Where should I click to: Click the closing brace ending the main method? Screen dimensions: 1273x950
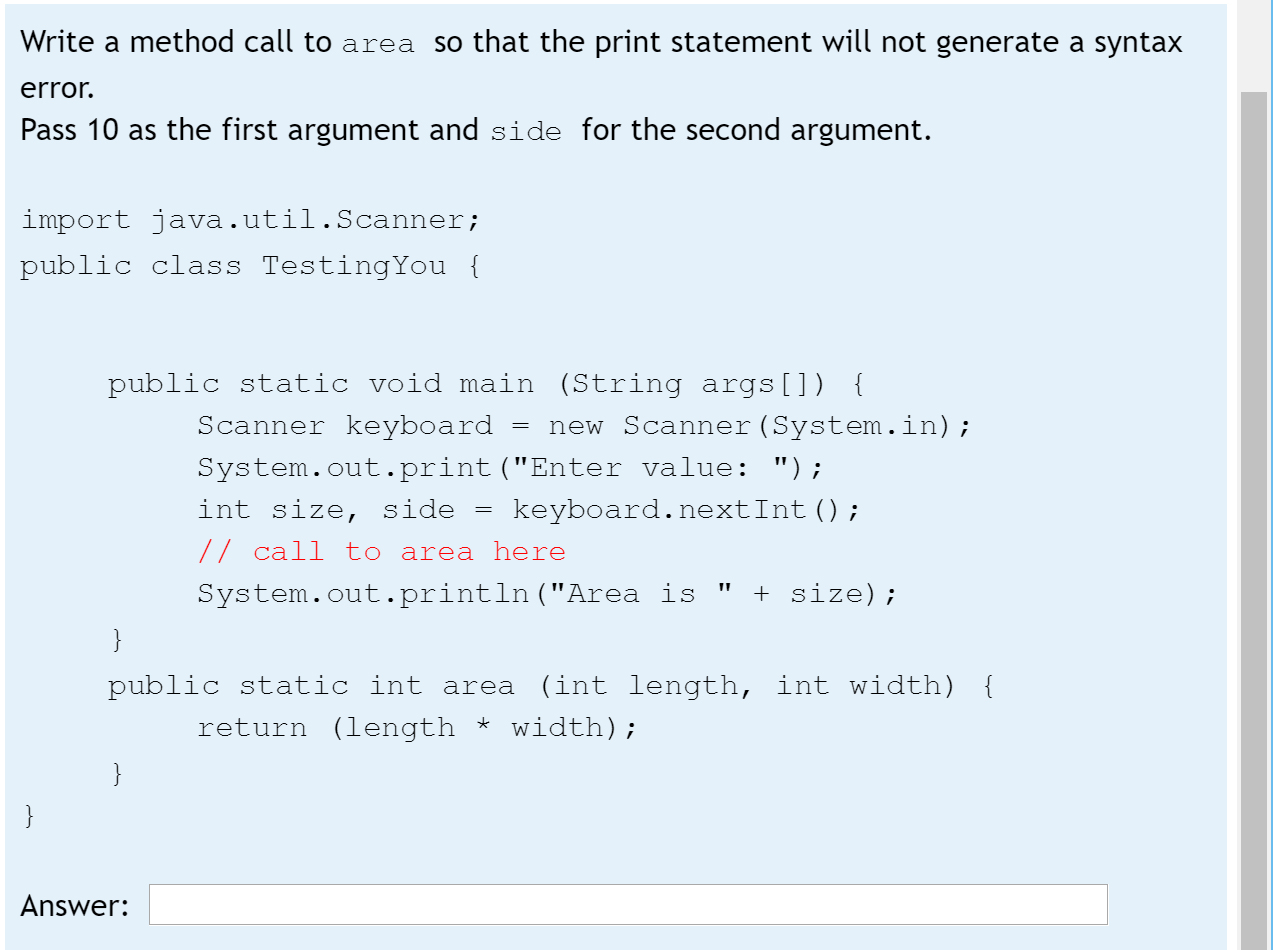(118, 636)
